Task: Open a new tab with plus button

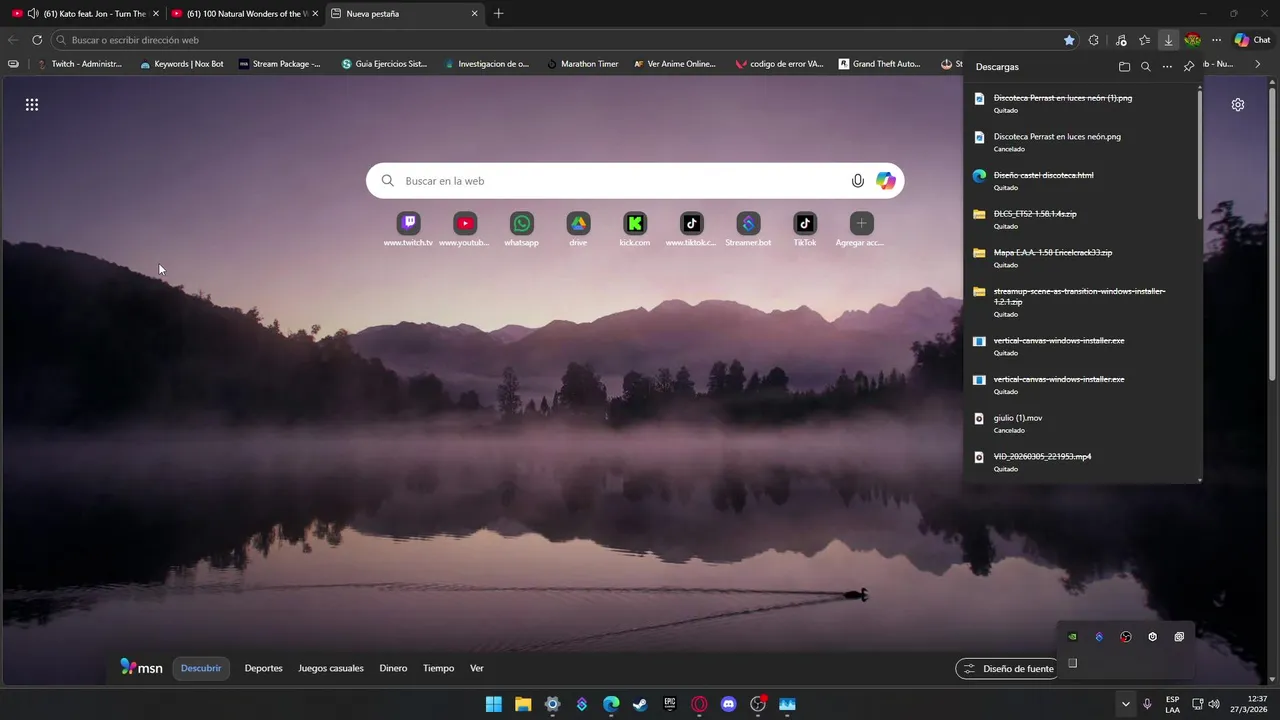Action: click(498, 13)
